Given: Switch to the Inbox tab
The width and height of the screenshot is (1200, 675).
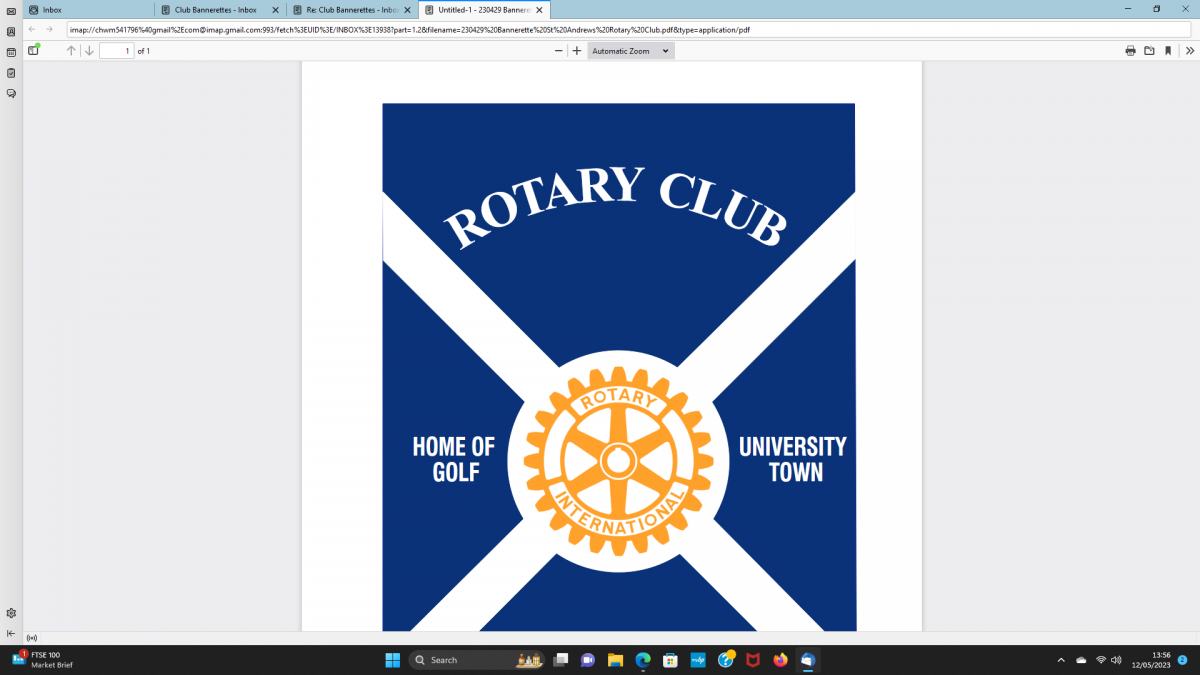Looking at the screenshot, I should [86, 9].
